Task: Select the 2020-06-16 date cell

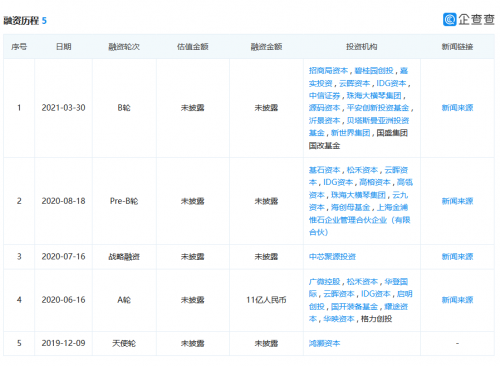Action: [63, 300]
